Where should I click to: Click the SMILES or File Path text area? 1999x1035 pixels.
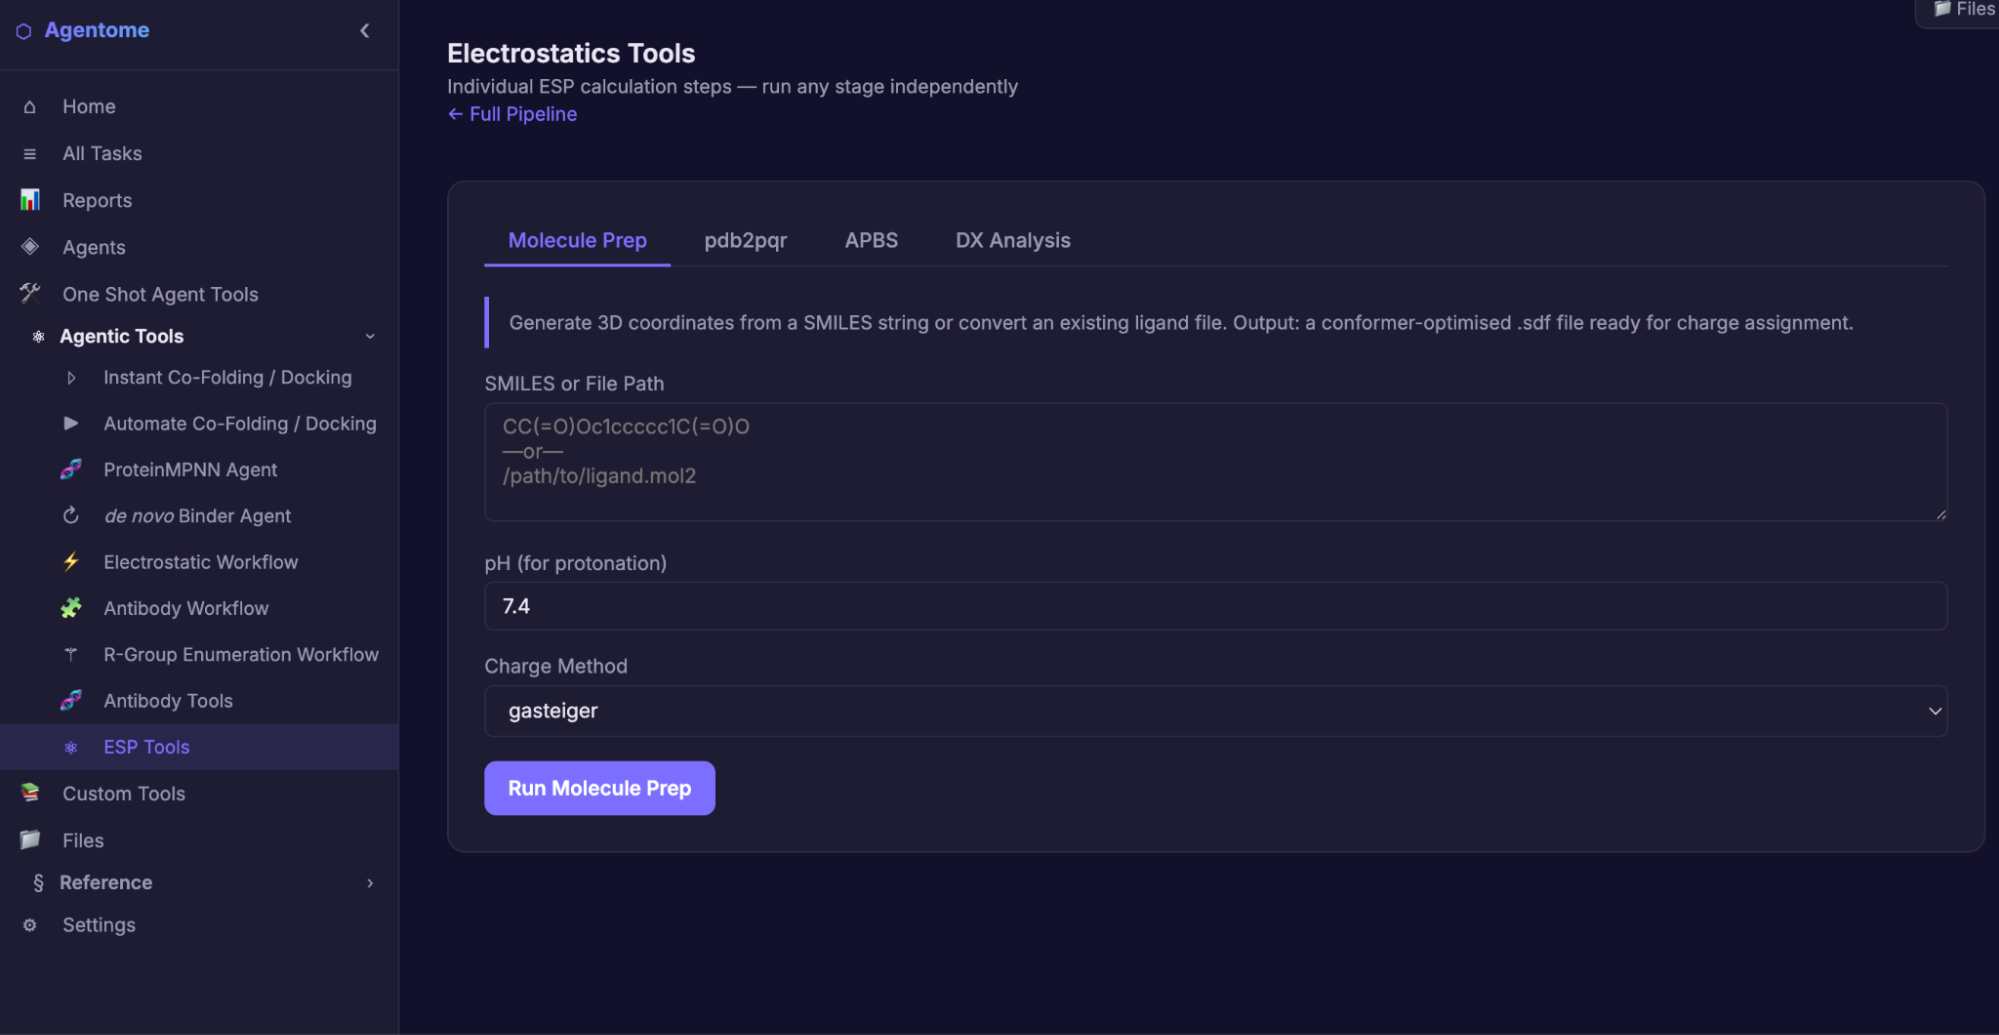click(x=1215, y=462)
